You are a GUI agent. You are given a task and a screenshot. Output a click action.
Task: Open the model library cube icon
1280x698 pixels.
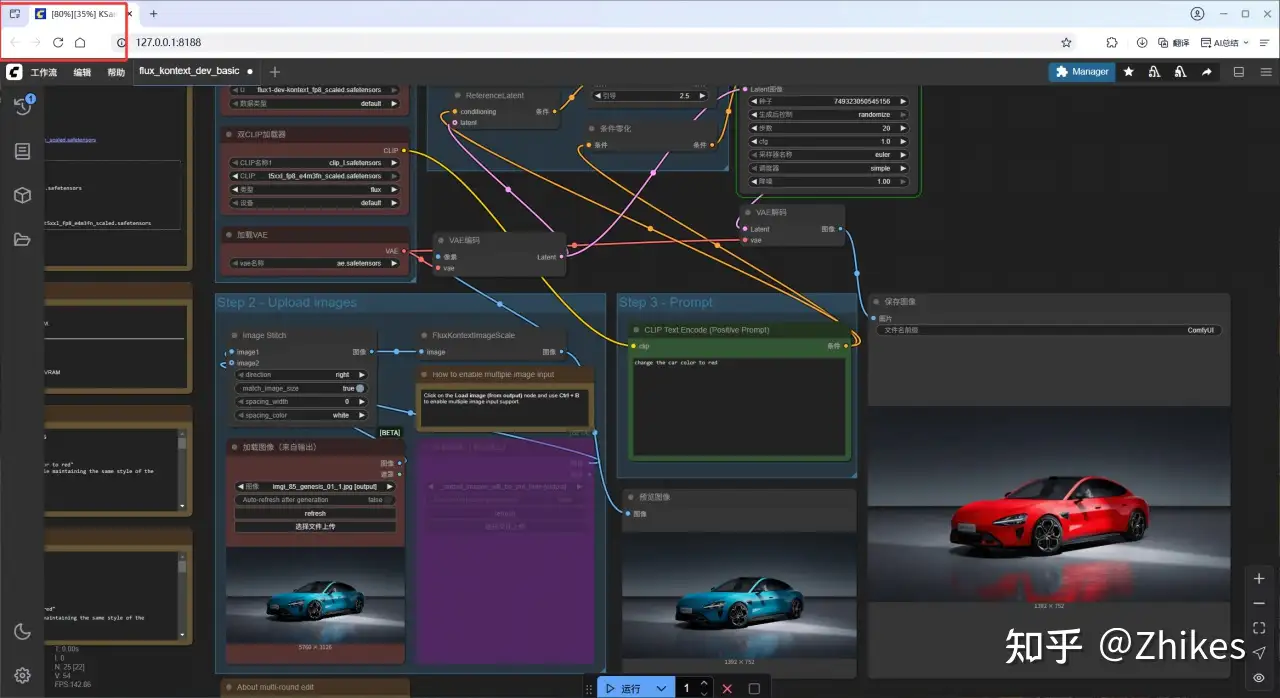(x=22, y=195)
